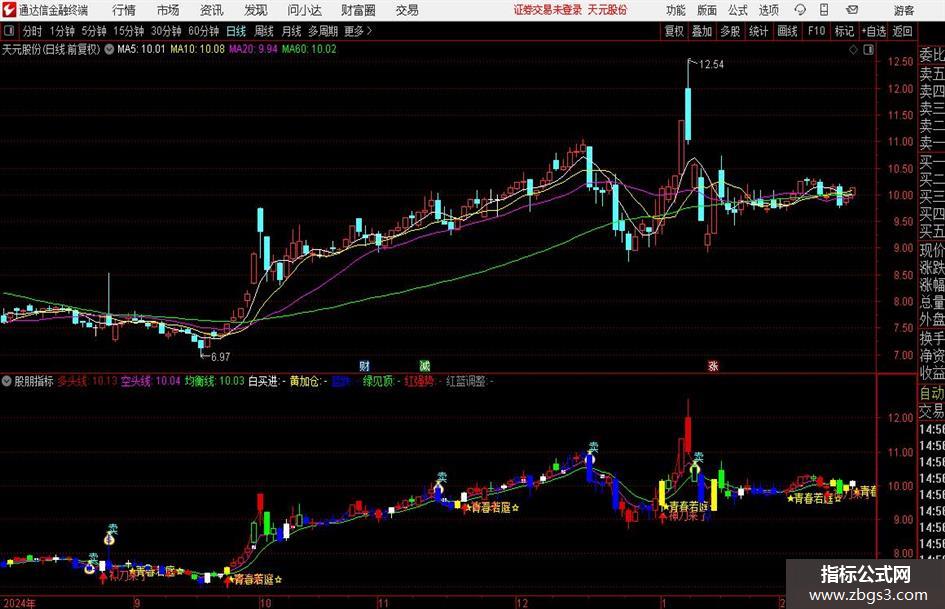Open the 公式 menu

(x=738, y=10)
